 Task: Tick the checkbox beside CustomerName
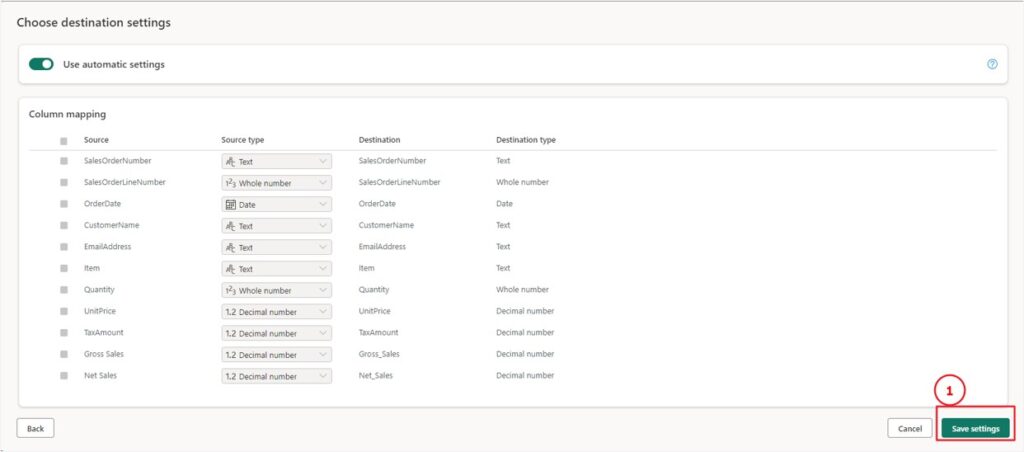pos(64,226)
